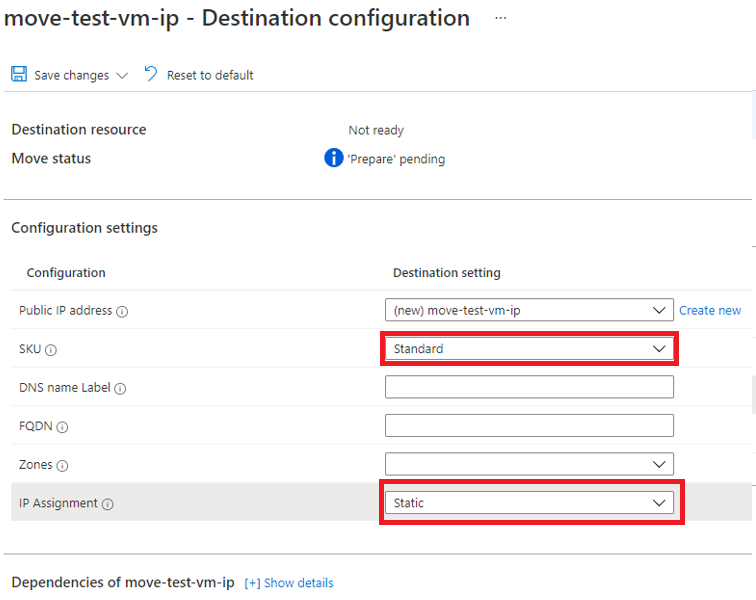Open the Public IP address dropdown

pos(529,310)
